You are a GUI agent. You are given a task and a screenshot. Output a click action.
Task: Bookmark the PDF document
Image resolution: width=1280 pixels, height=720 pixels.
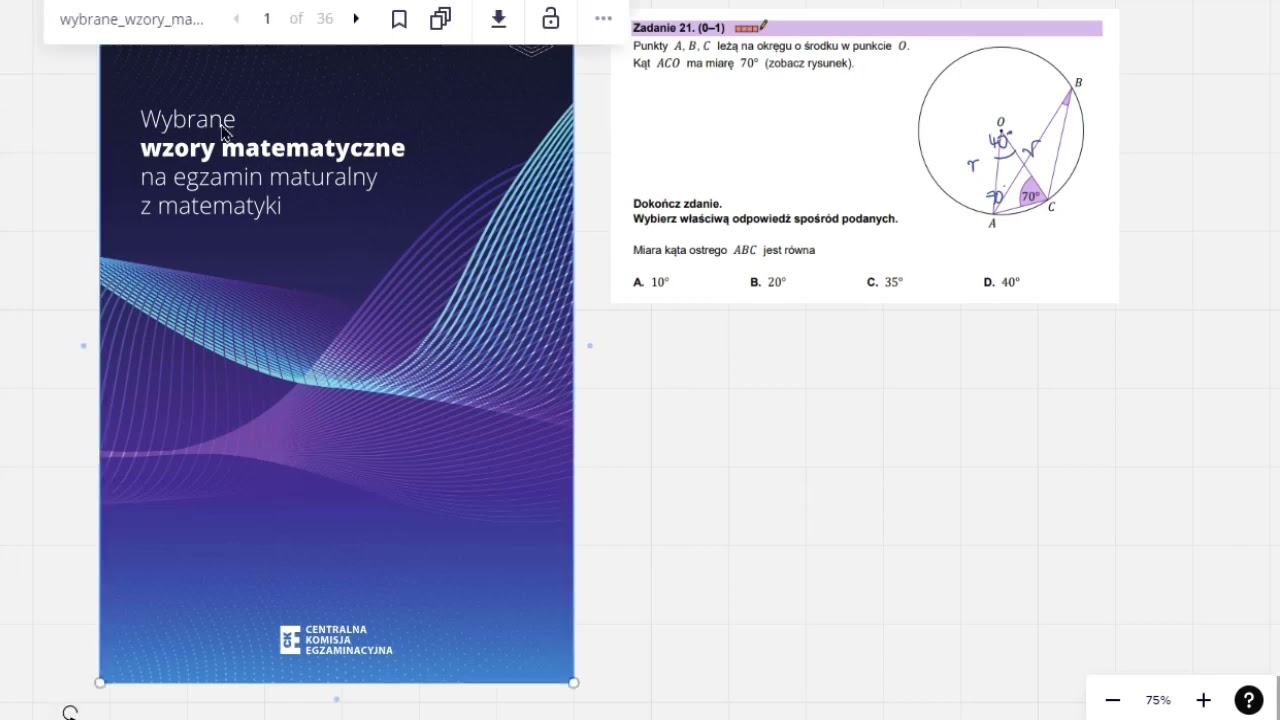[399, 19]
